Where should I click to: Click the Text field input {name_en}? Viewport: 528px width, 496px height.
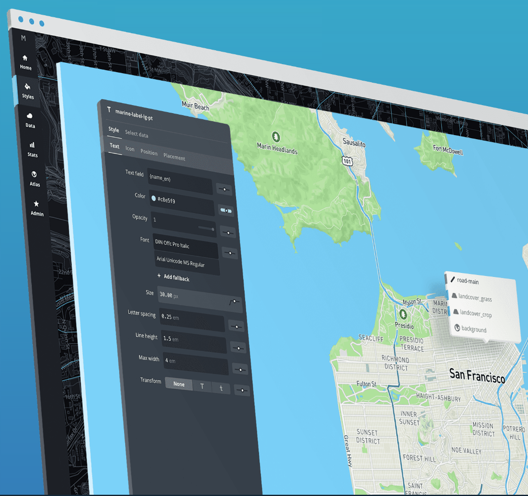coord(180,181)
